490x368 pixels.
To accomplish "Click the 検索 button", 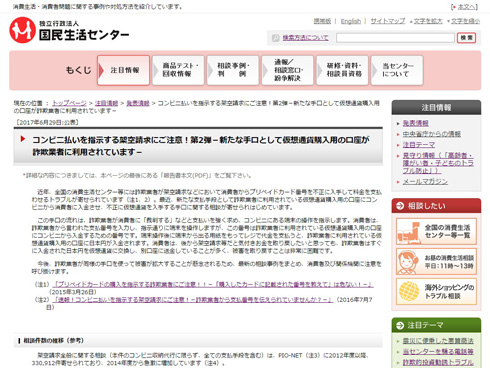I will point(466,38).
